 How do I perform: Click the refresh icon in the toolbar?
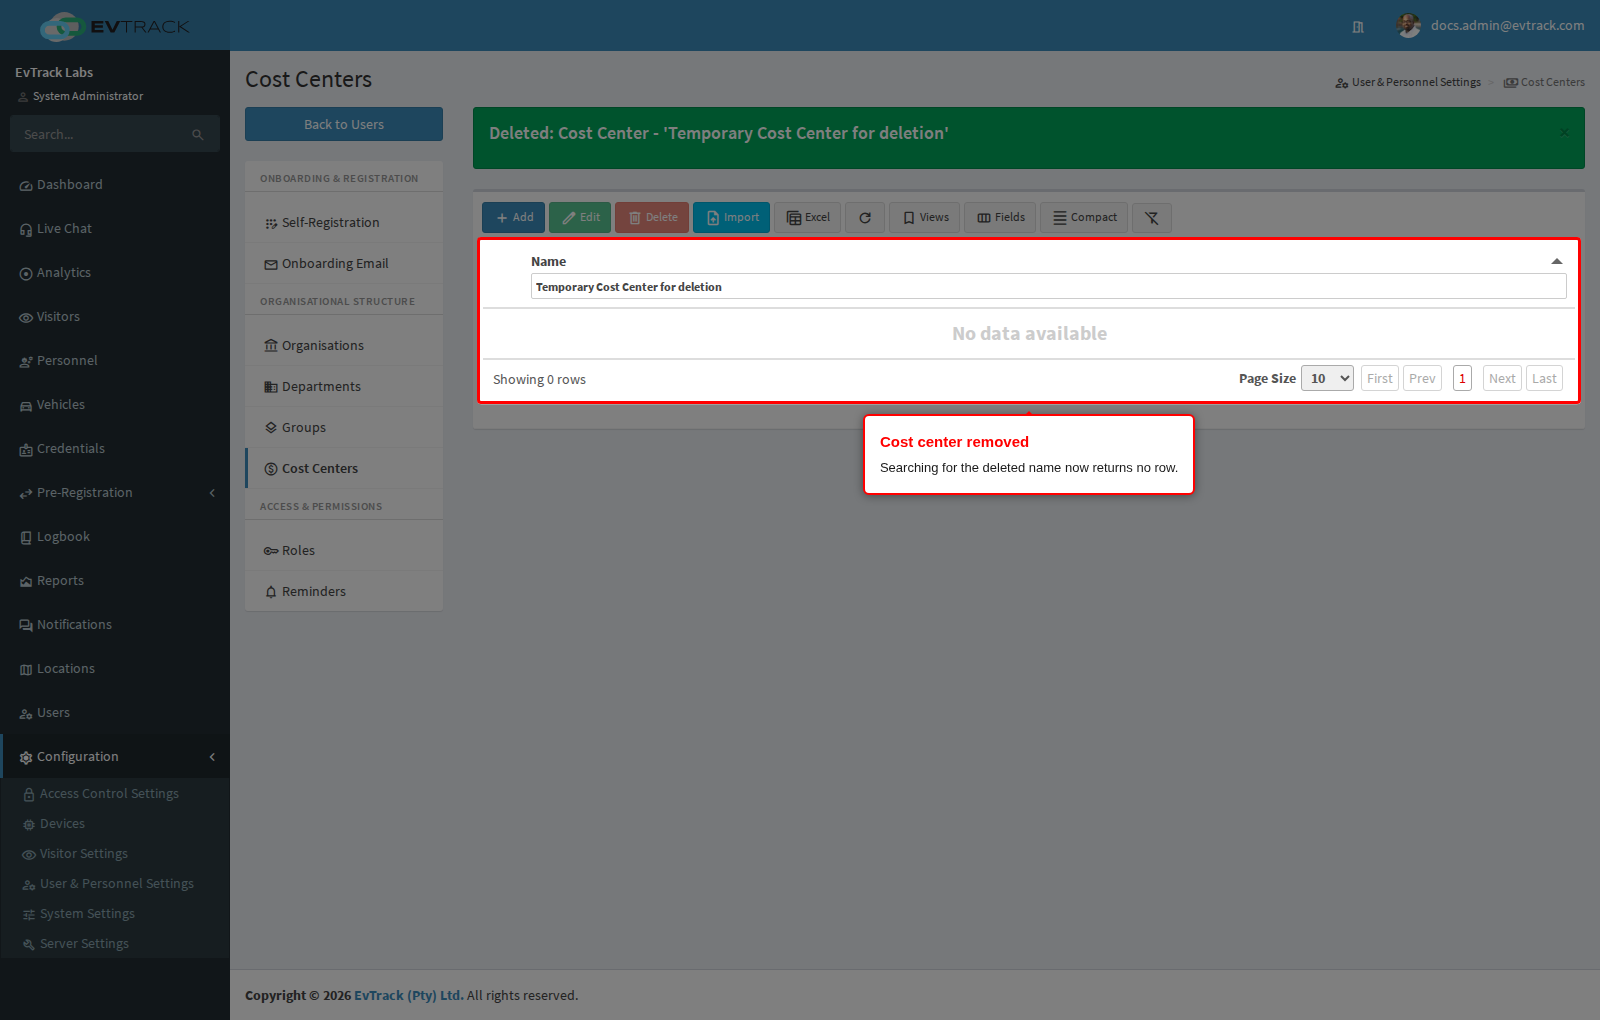tap(865, 218)
